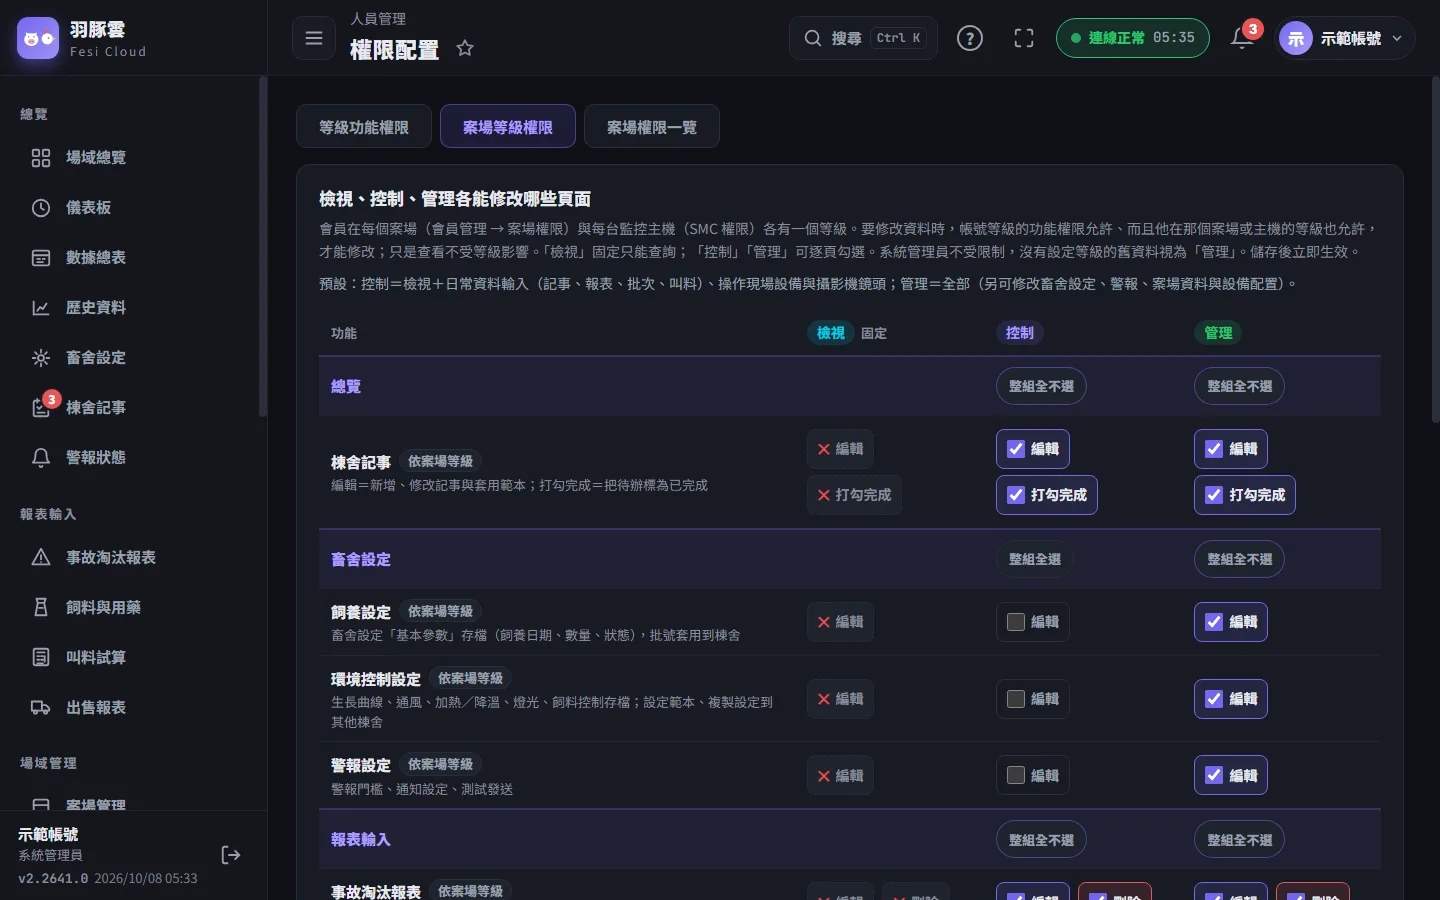
Task: Switch to 案場權限一覽 tab
Action: coord(652,127)
